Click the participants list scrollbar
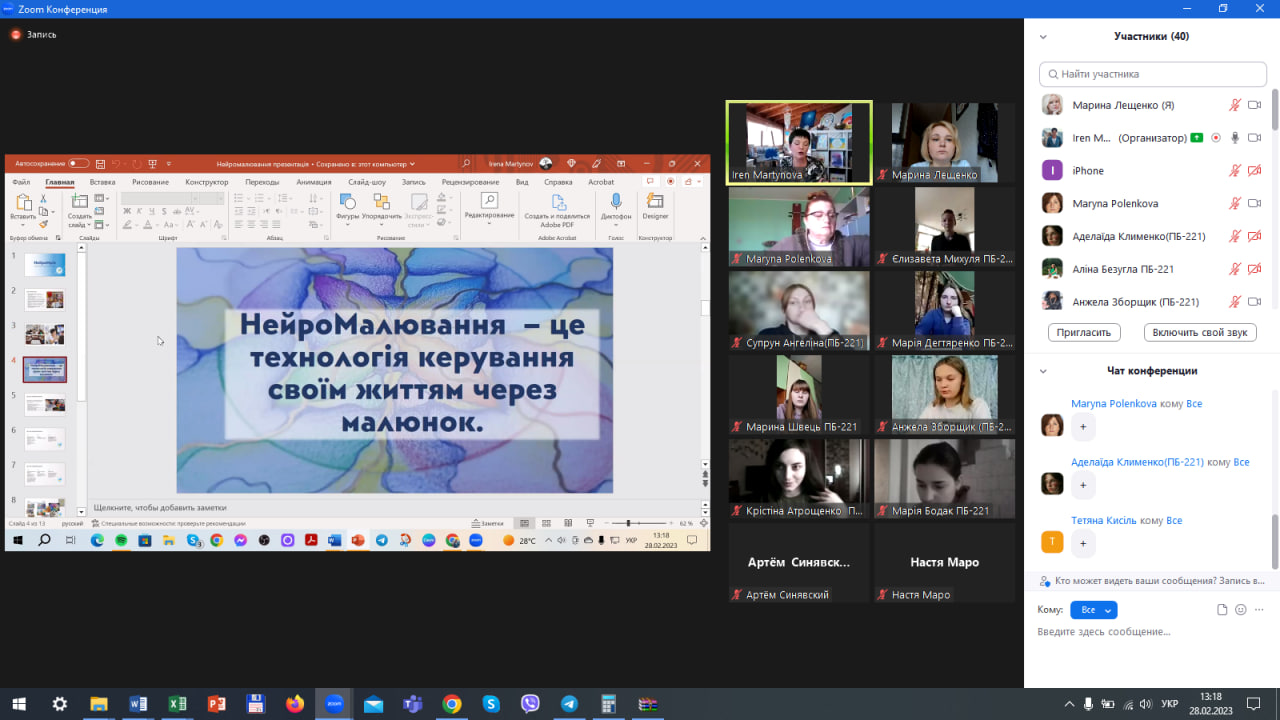This screenshot has height=720, width=1280. tap(1275, 110)
